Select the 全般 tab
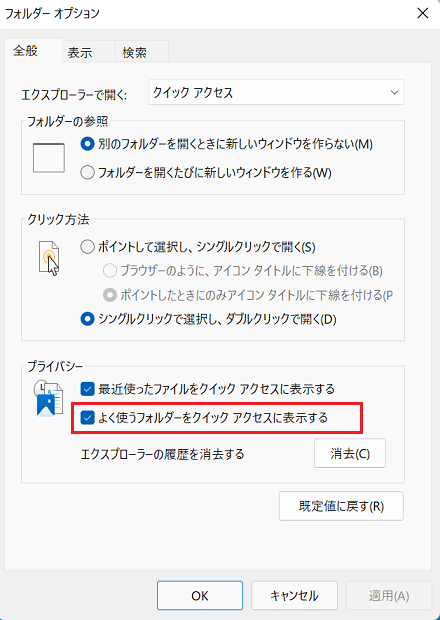 [25, 51]
